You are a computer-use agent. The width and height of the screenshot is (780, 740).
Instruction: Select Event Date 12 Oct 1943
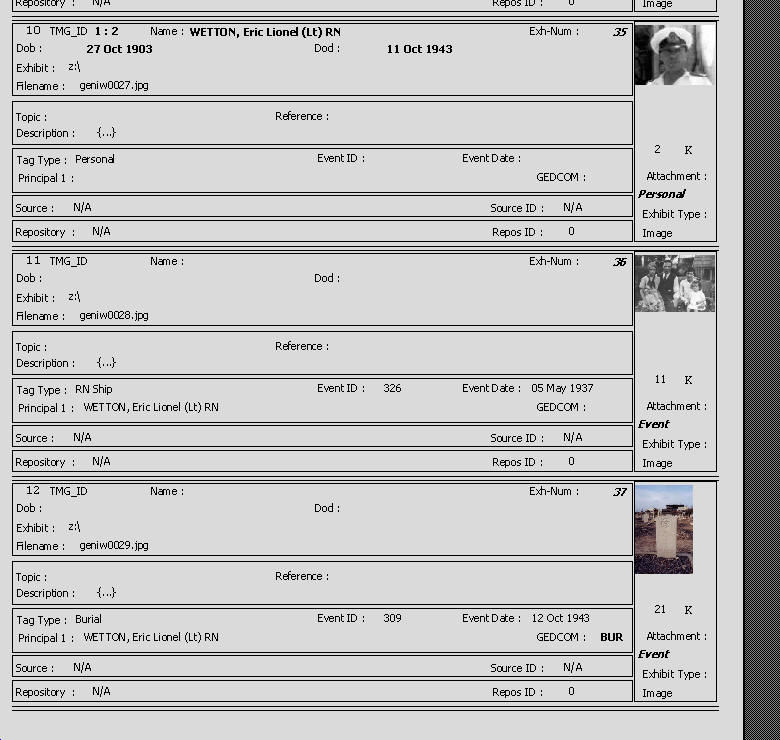click(561, 618)
